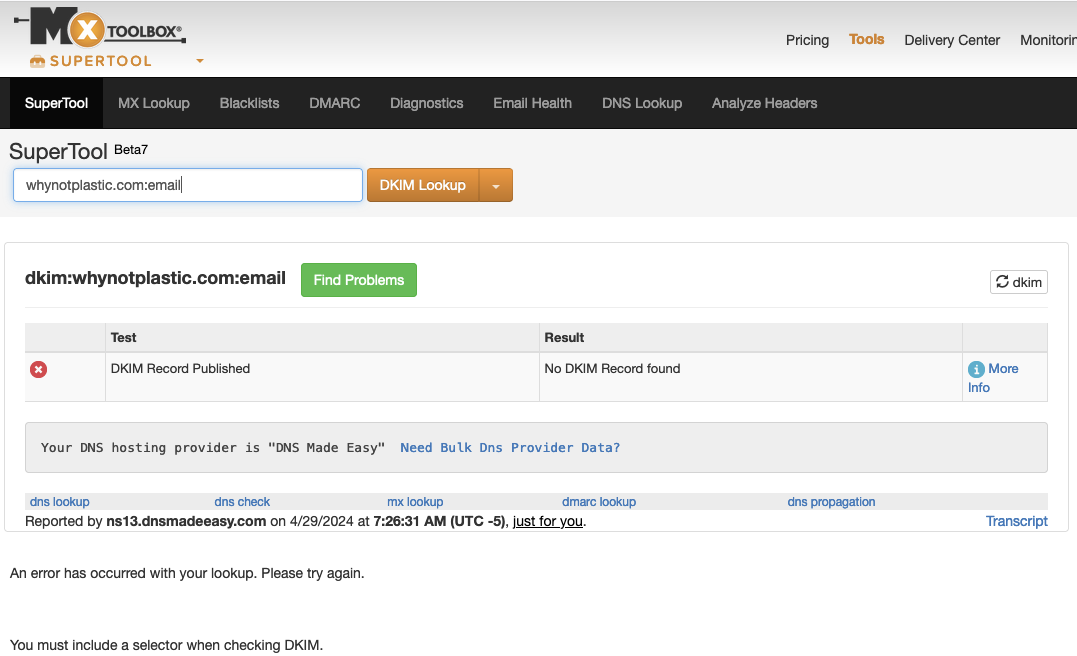Open the Email Health tab

[532, 103]
